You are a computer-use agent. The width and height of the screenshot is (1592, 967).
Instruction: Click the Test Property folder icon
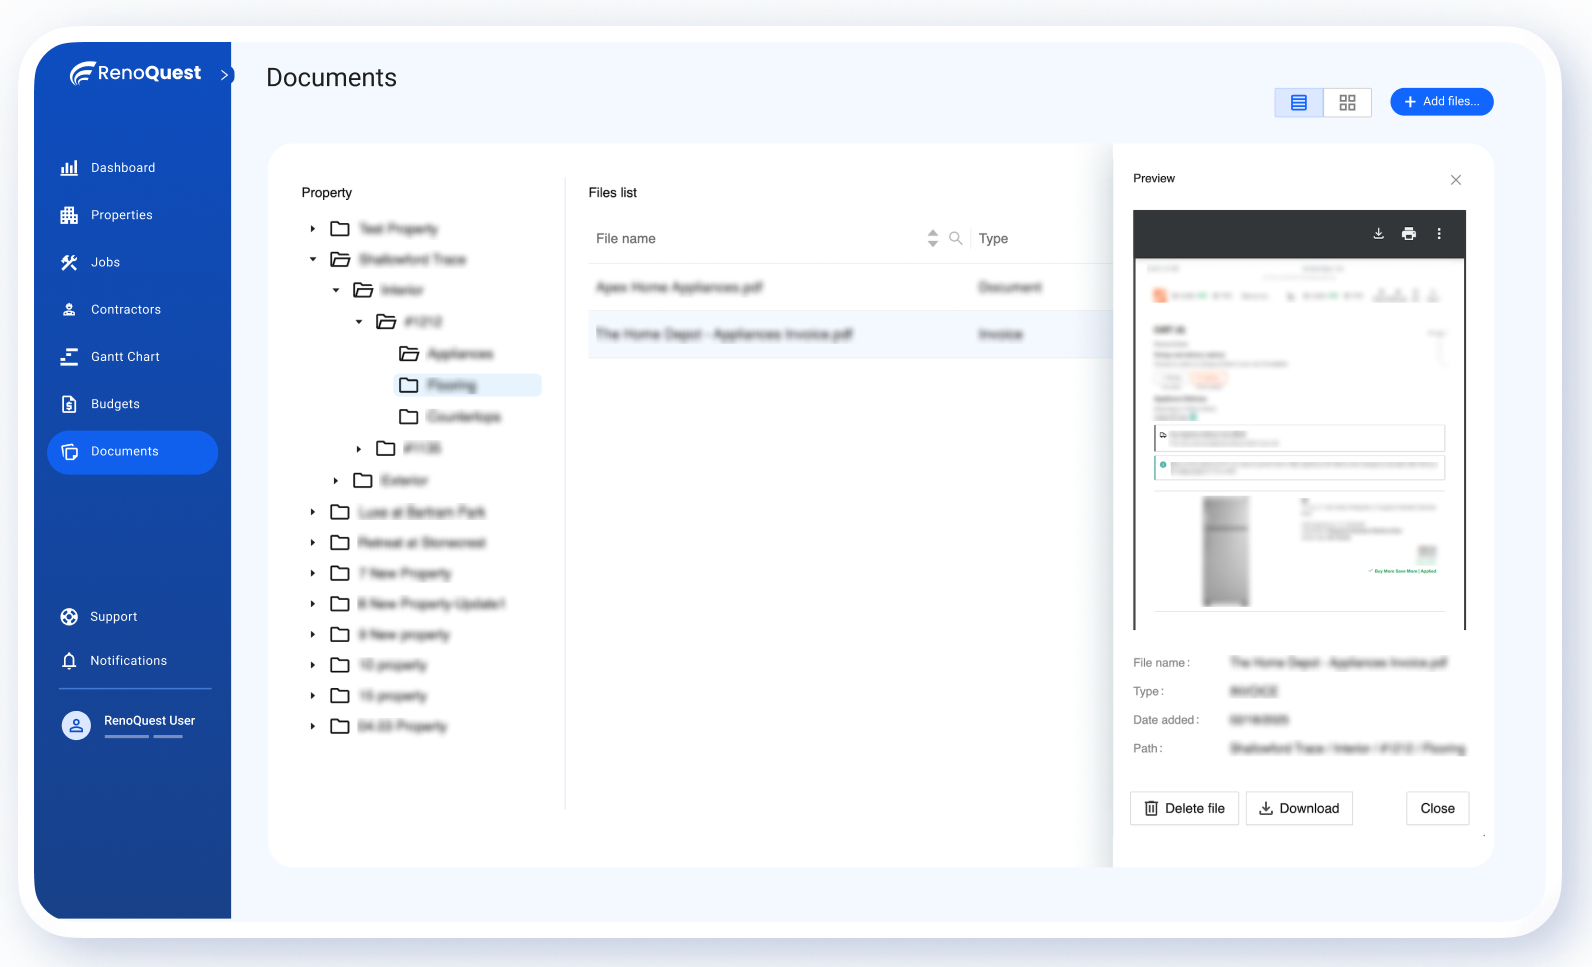(340, 229)
